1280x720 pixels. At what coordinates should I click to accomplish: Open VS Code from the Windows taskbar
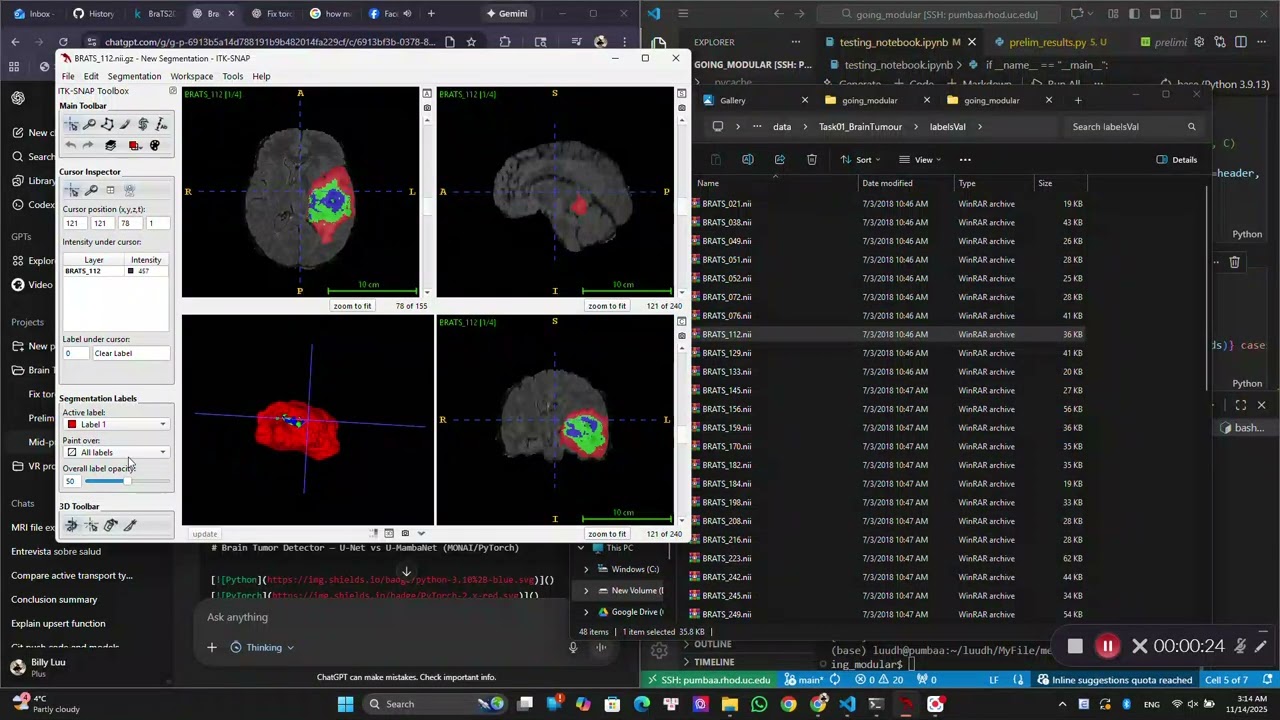pyautogui.click(x=847, y=704)
